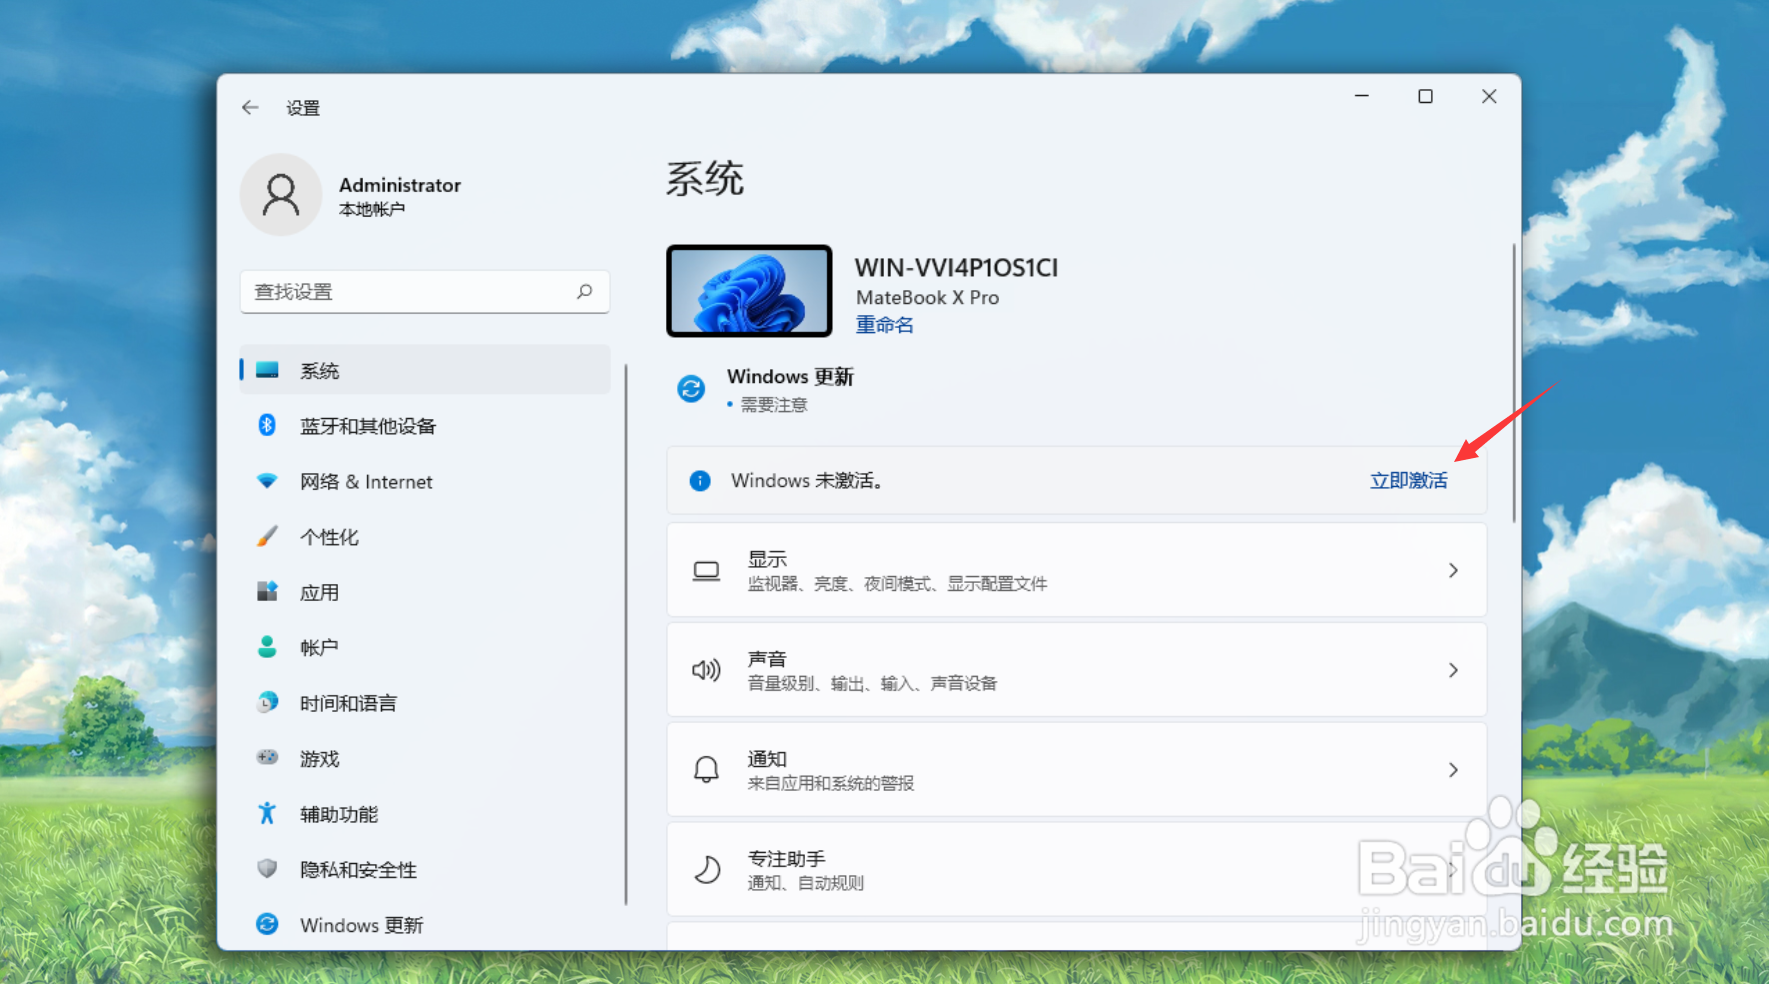The width and height of the screenshot is (1769, 984).
Task: Minimize the Settings window
Action: (x=1362, y=96)
